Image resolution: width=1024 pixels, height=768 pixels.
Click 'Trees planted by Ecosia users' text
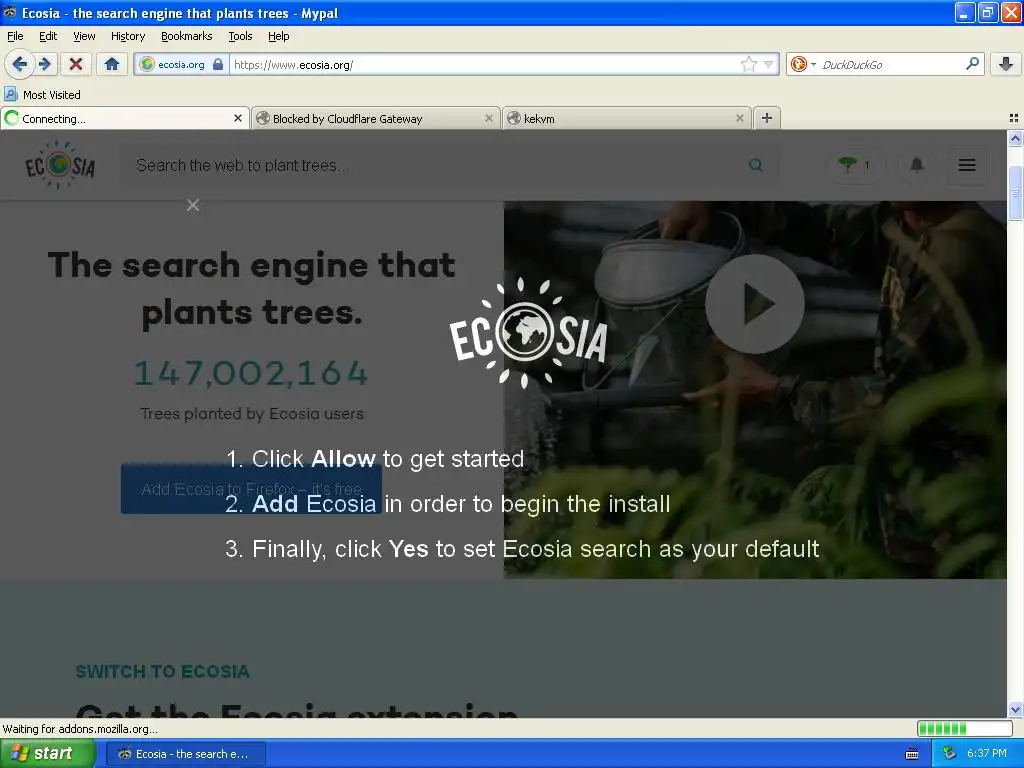[251, 413]
